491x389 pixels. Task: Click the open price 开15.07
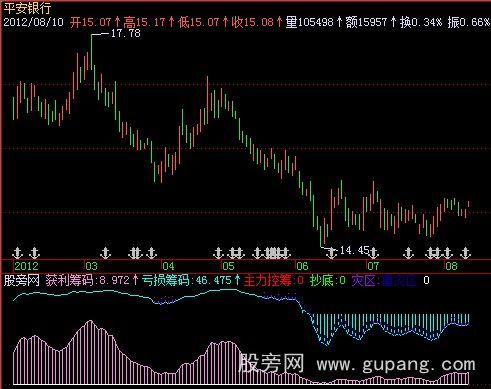pyautogui.click(x=91, y=22)
